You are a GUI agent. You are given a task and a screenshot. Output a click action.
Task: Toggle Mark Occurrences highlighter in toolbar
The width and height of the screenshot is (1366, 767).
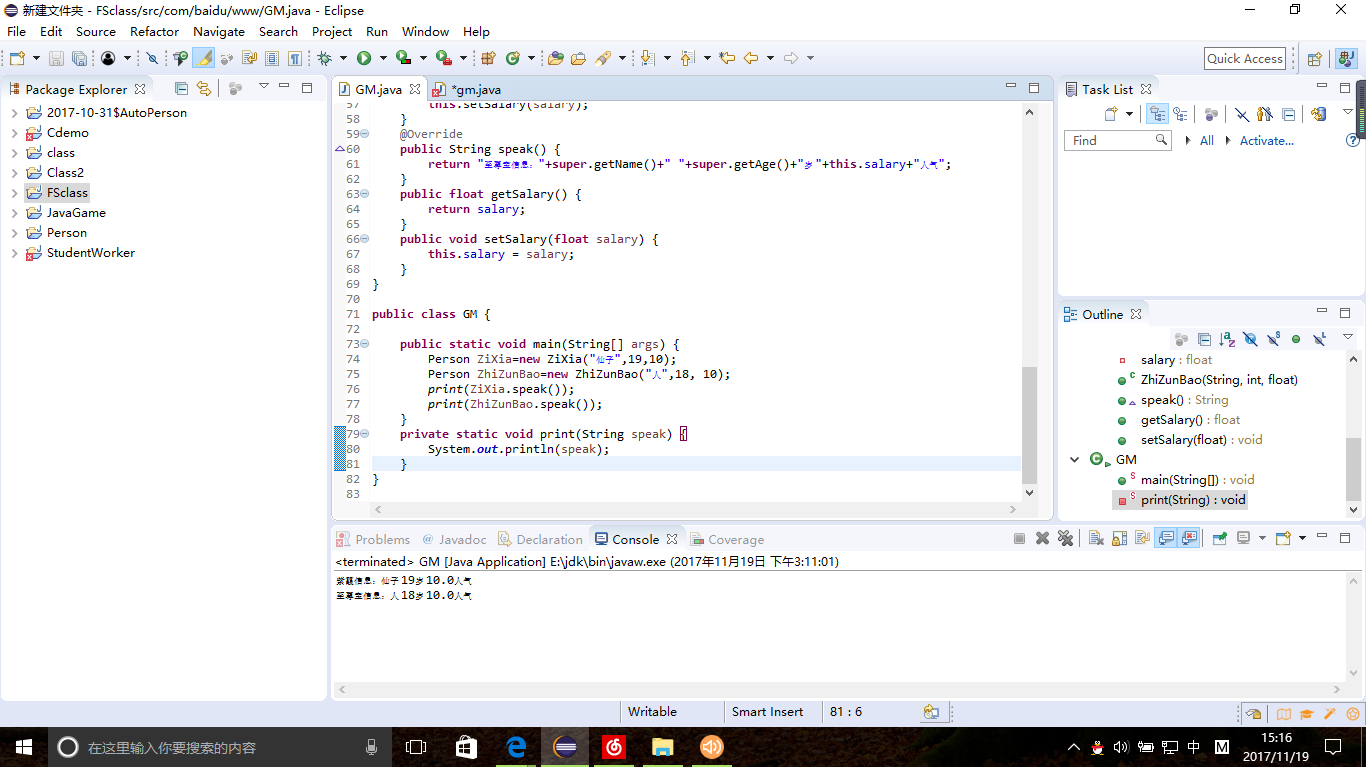204,59
